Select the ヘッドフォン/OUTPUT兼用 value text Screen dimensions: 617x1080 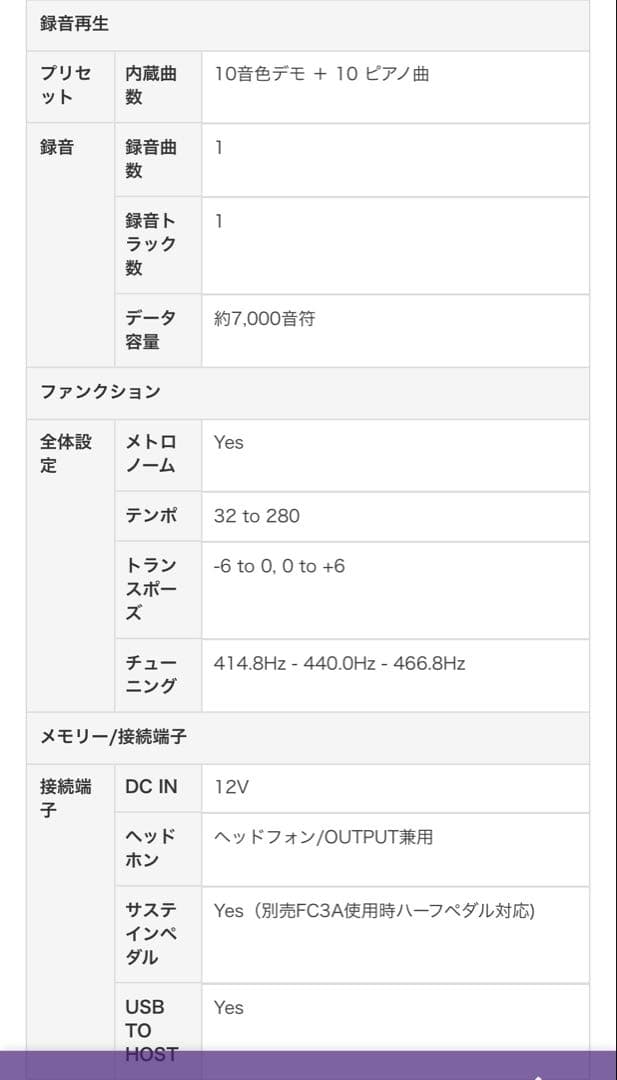click(x=323, y=837)
